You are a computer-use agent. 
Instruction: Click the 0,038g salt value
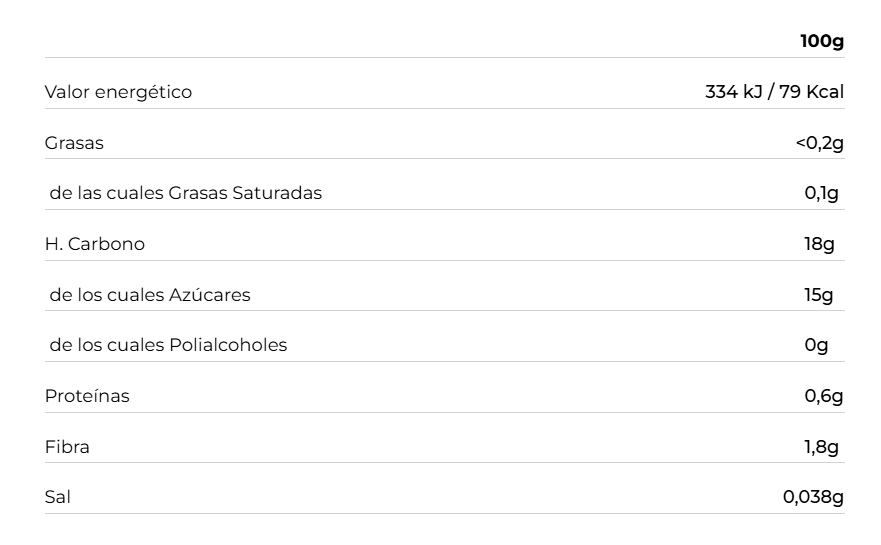pos(813,497)
